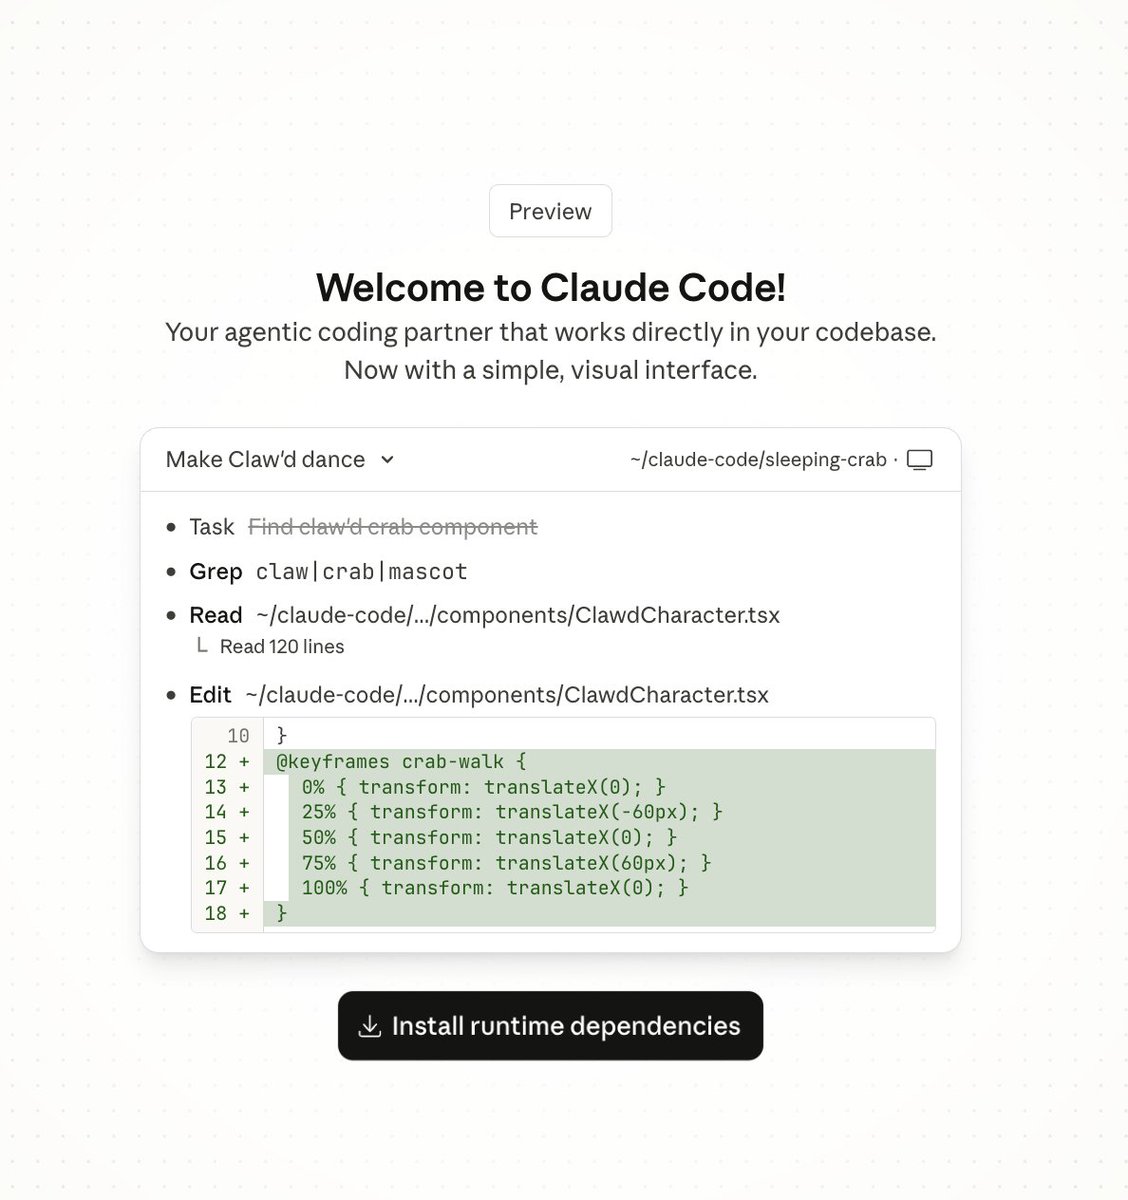Open the Read step's ClawdCharacter.tsx path
Screen dimensions: 1128x1200
coord(518,615)
